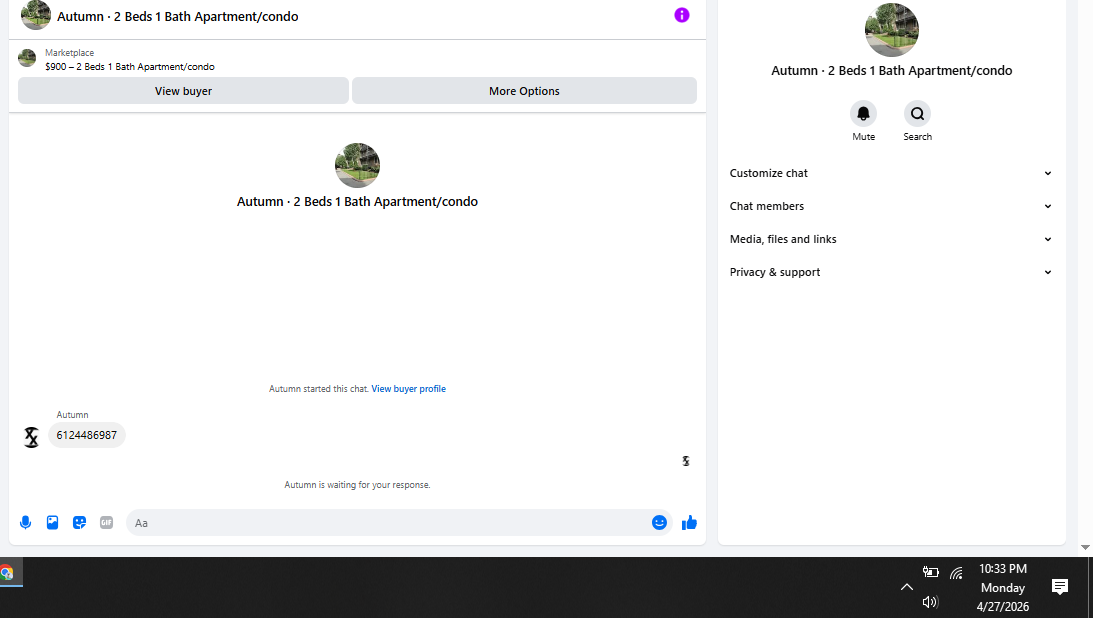Click the message bubble 6124486987
Image resolution: width=1093 pixels, height=618 pixels.
tap(86, 435)
